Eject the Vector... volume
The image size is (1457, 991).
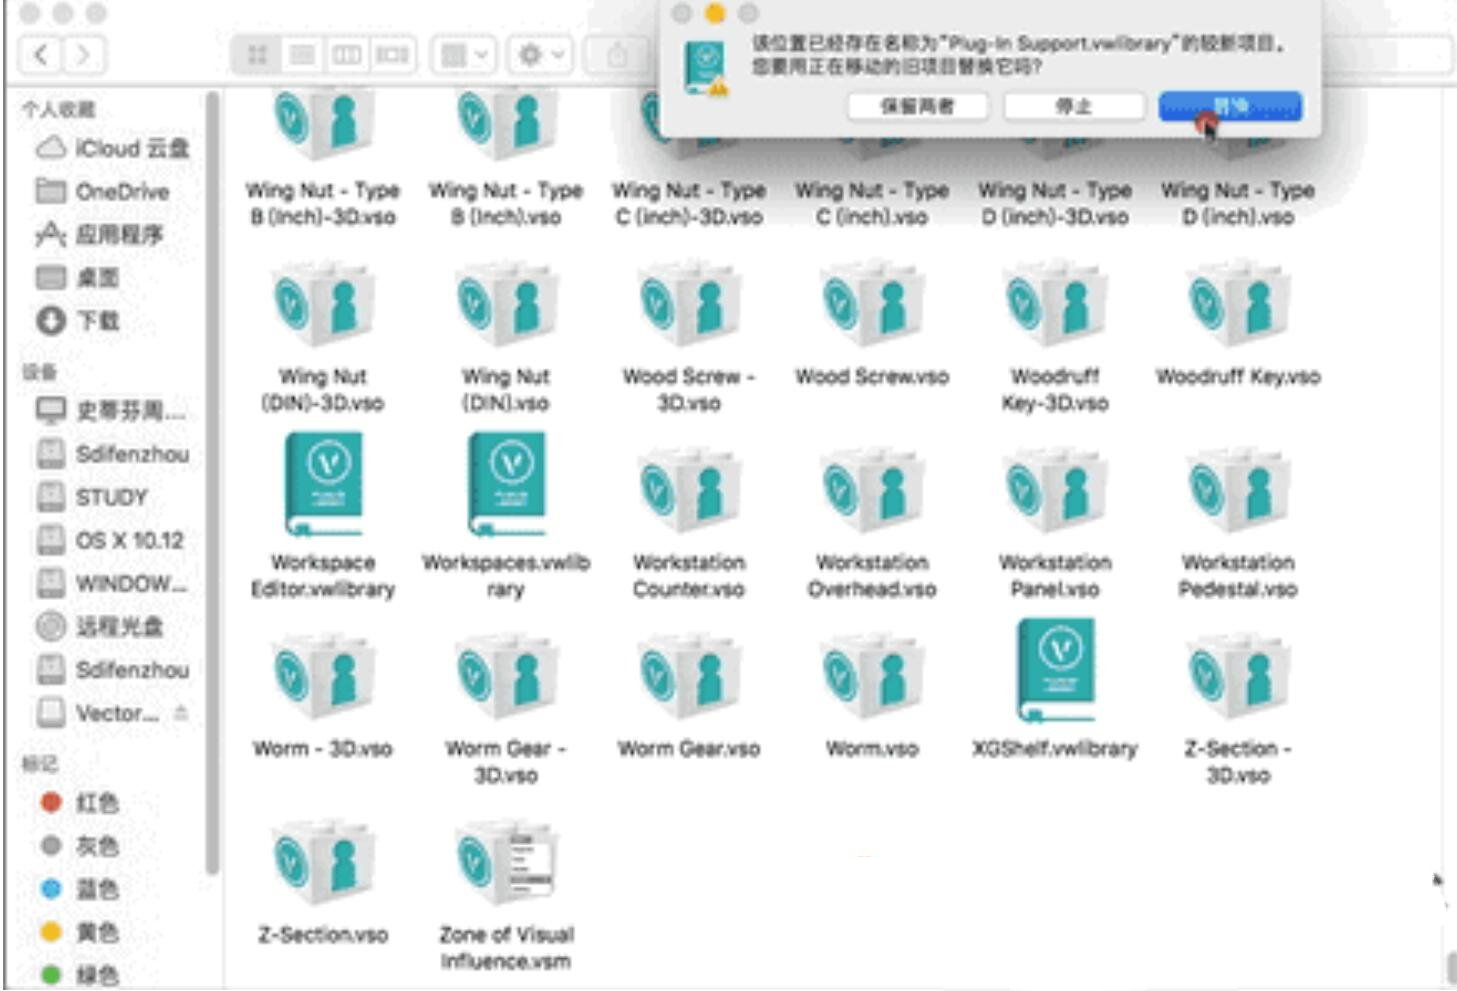click(181, 713)
